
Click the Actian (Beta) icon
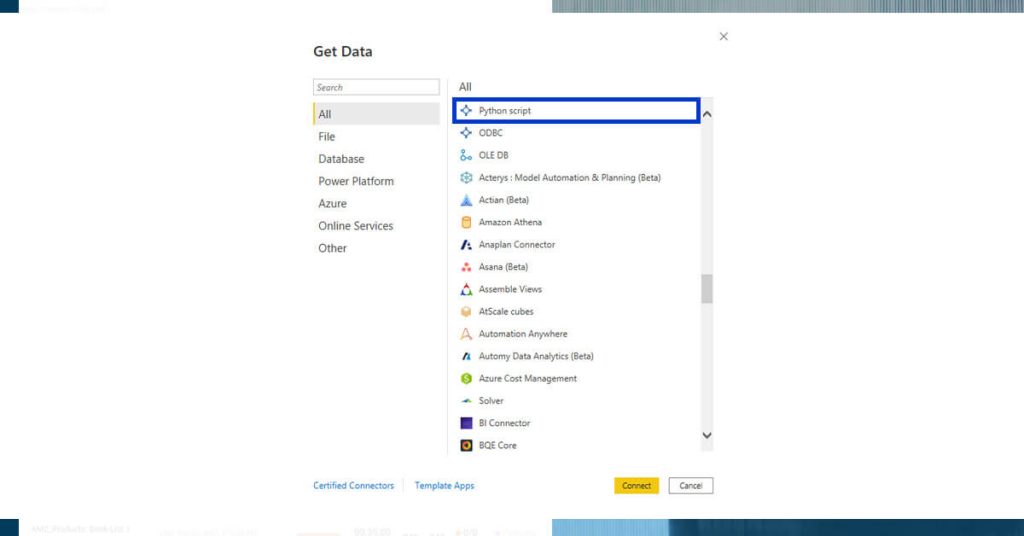pyautogui.click(x=466, y=200)
